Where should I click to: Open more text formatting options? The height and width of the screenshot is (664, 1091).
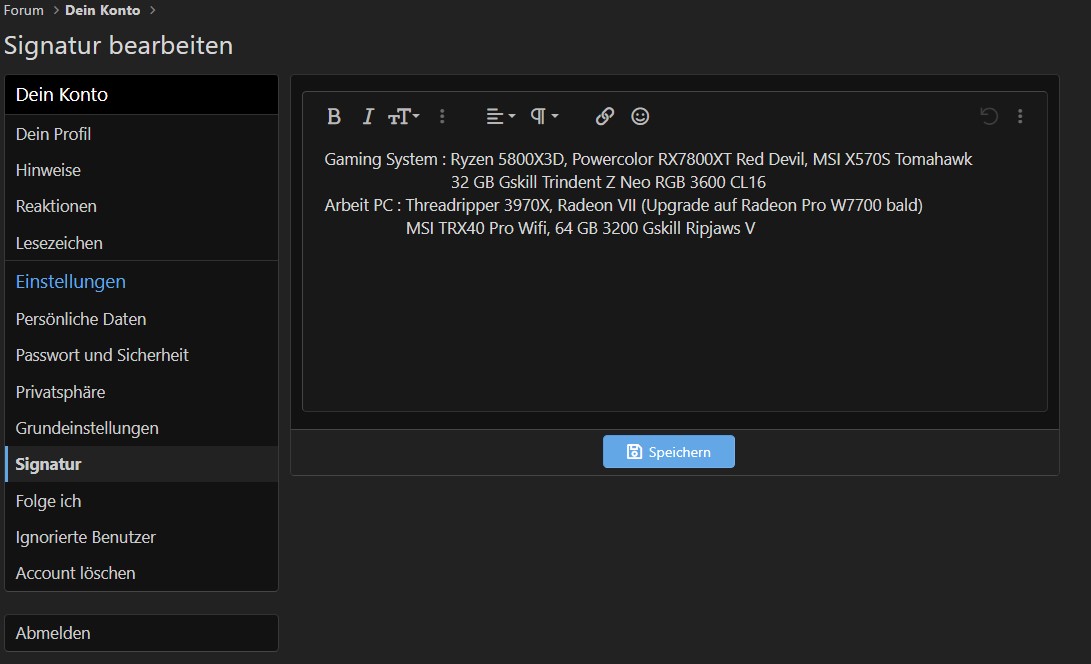[x=442, y=116]
